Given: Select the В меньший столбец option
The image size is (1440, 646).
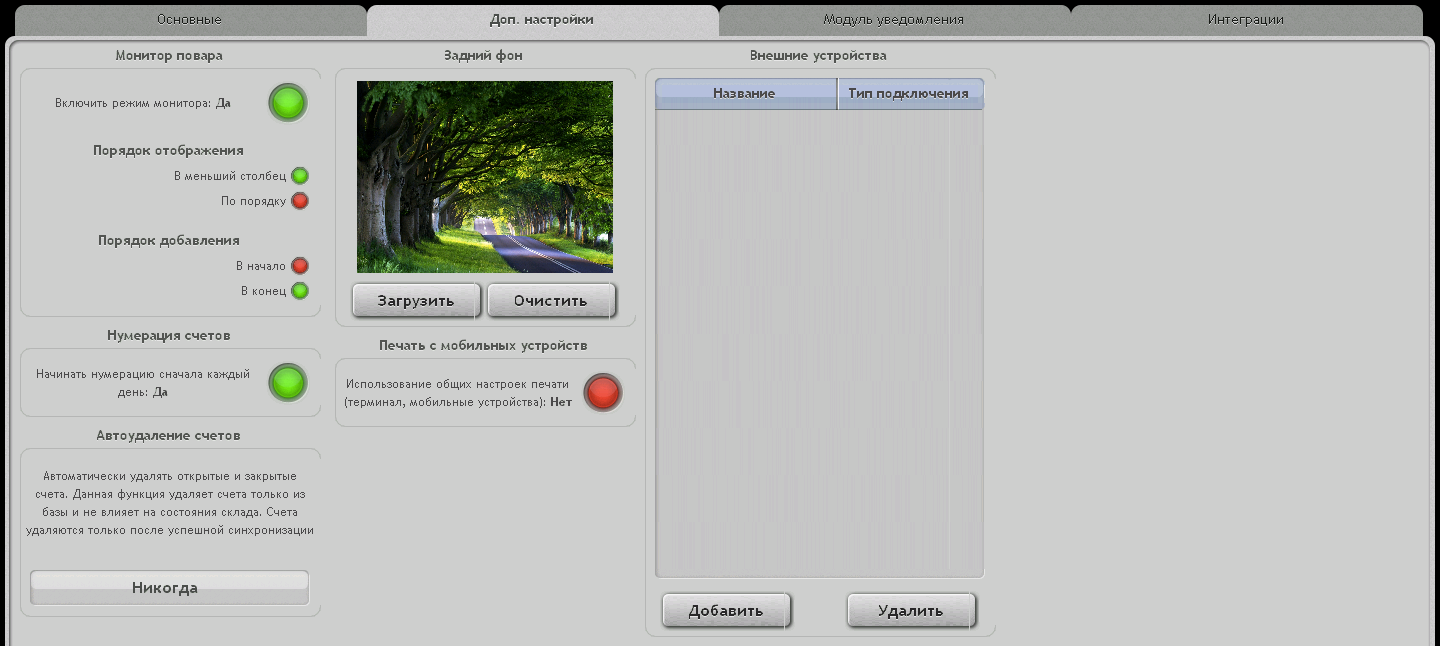Looking at the screenshot, I should (x=299, y=176).
